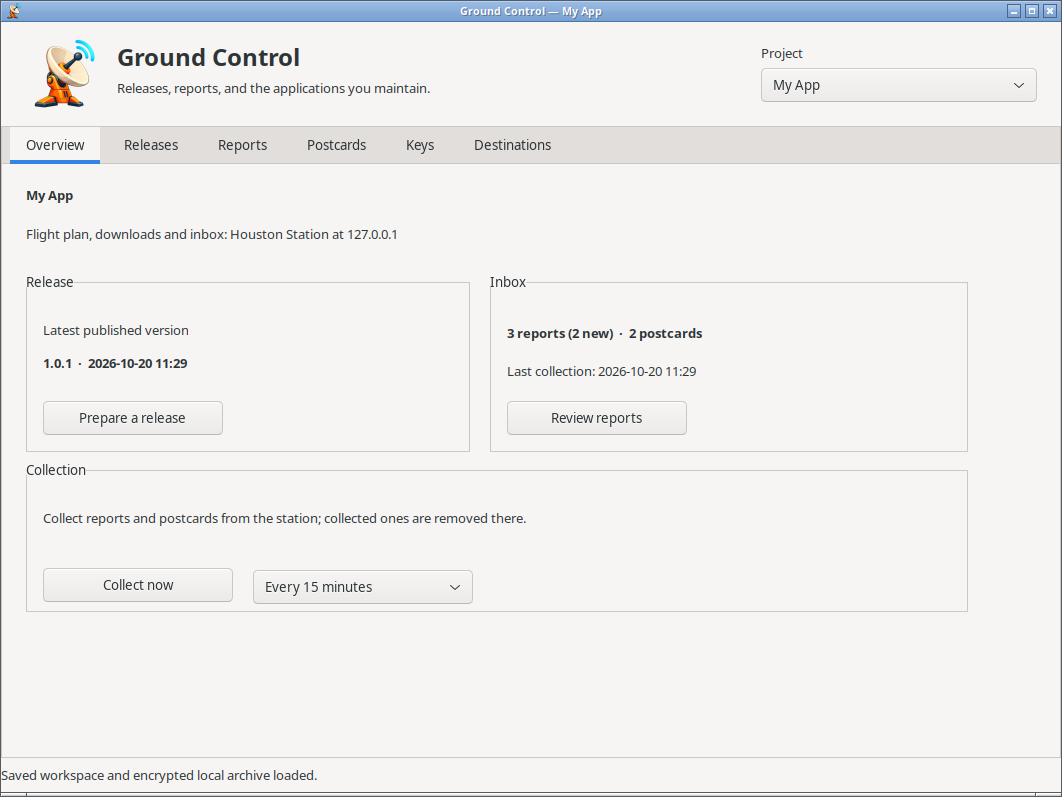1062x797 pixels.
Task: Select the Keys tab
Action: point(420,145)
